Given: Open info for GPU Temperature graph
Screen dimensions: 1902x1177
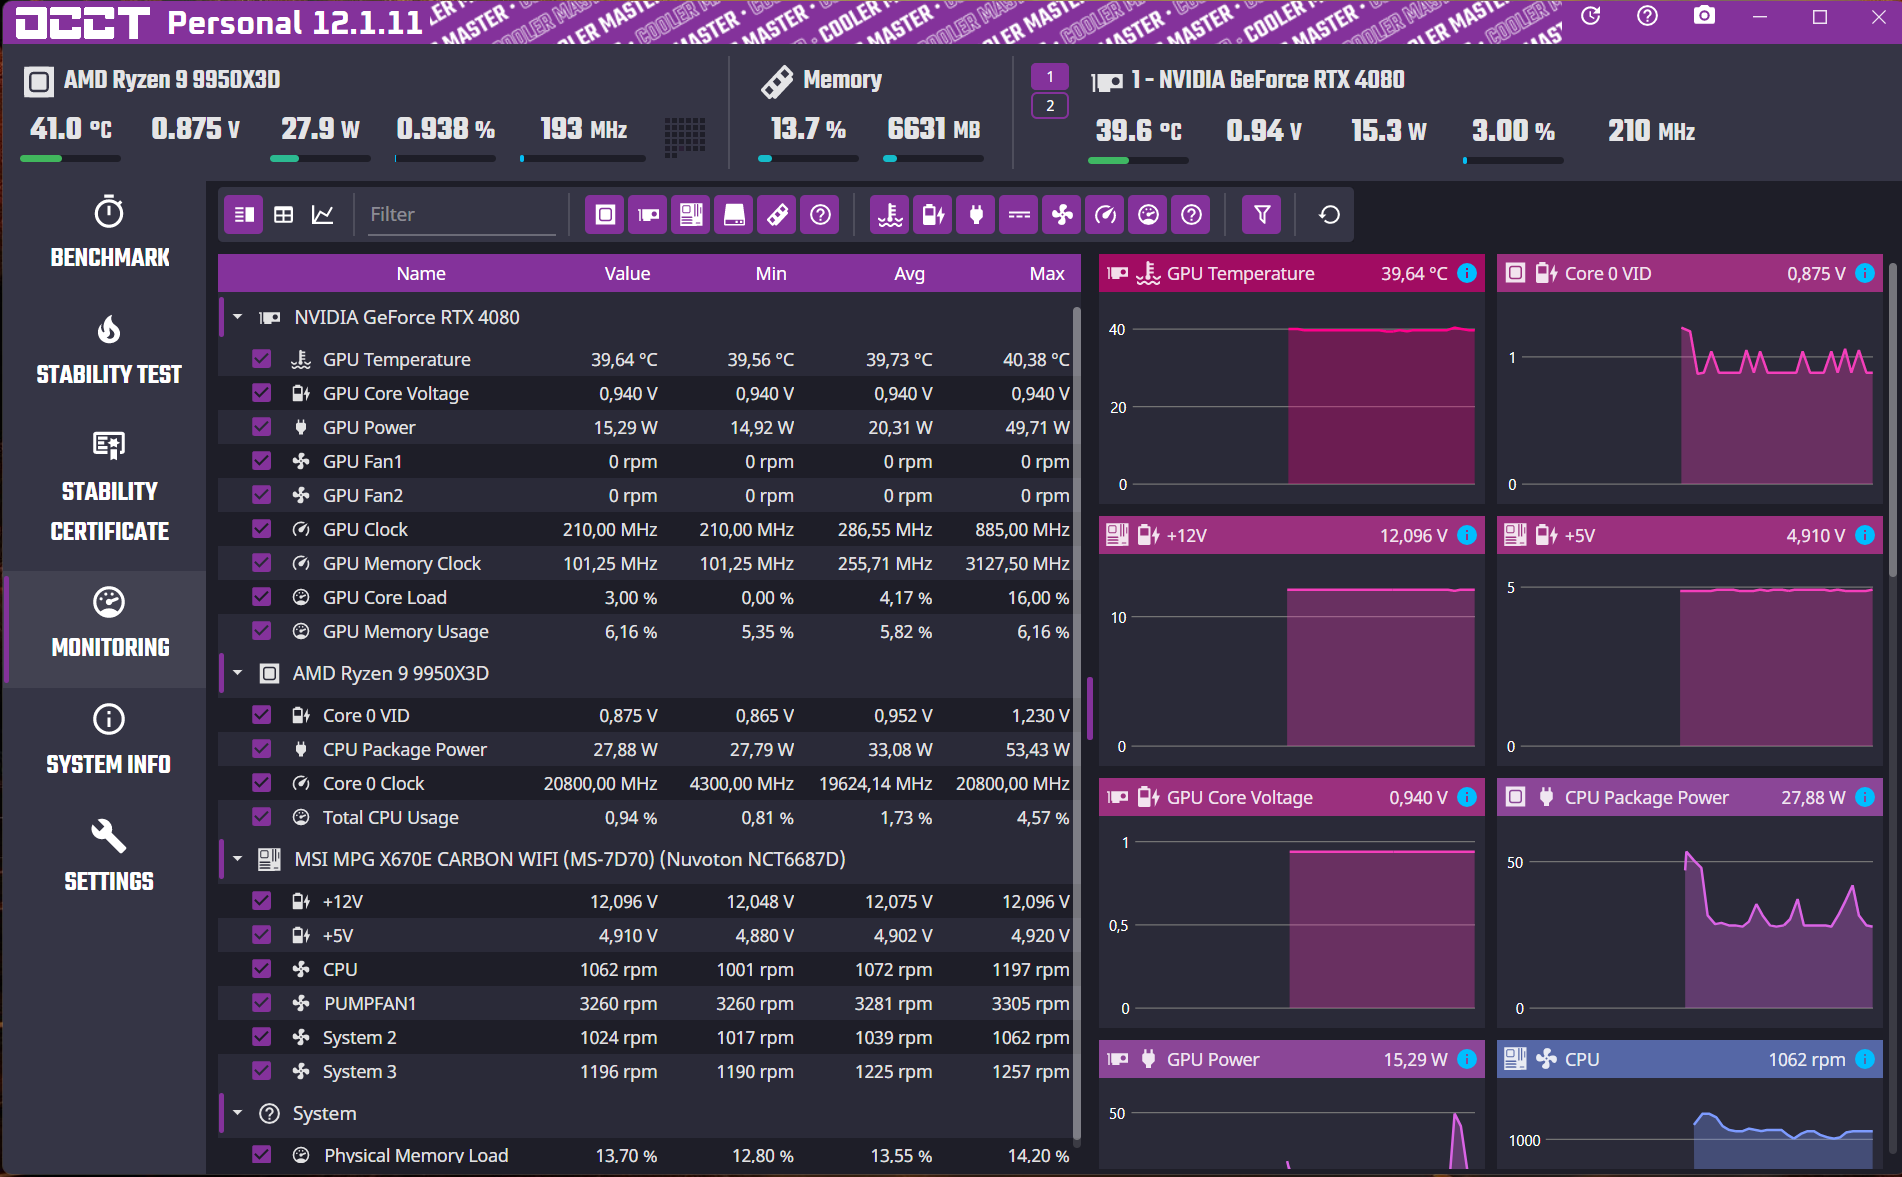Looking at the screenshot, I should click(1467, 273).
